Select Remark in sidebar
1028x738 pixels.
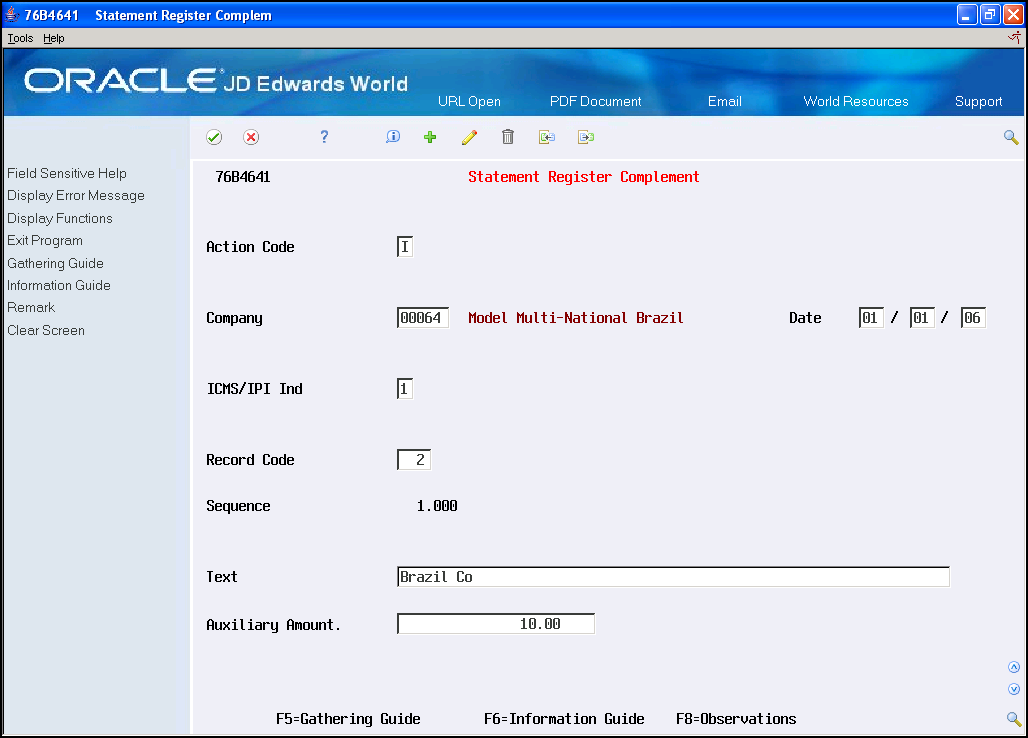31,307
